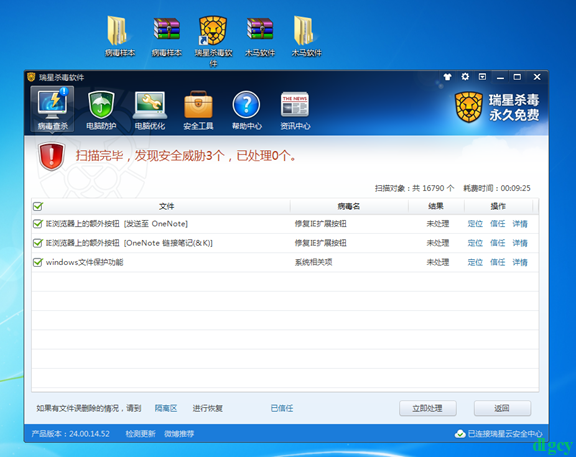Open the title bar dropdown menu icon

(482, 76)
